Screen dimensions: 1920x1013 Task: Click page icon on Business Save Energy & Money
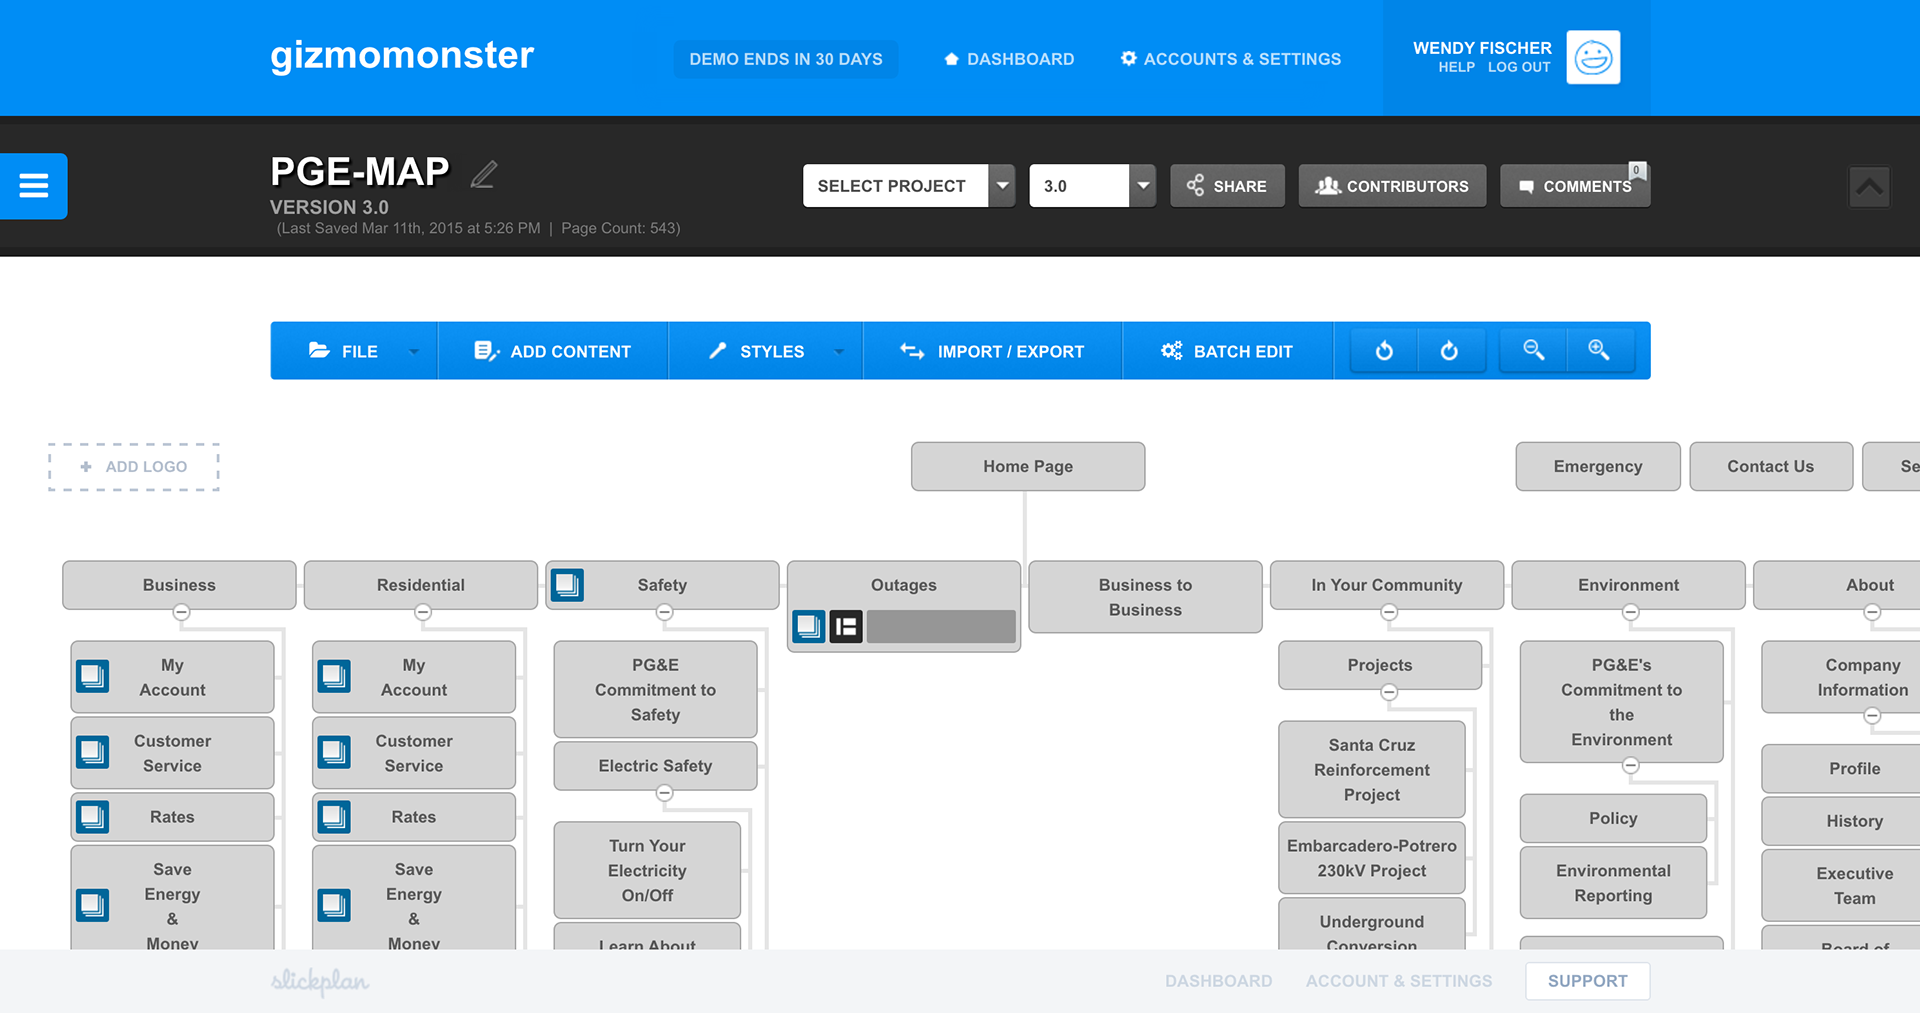click(93, 905)
